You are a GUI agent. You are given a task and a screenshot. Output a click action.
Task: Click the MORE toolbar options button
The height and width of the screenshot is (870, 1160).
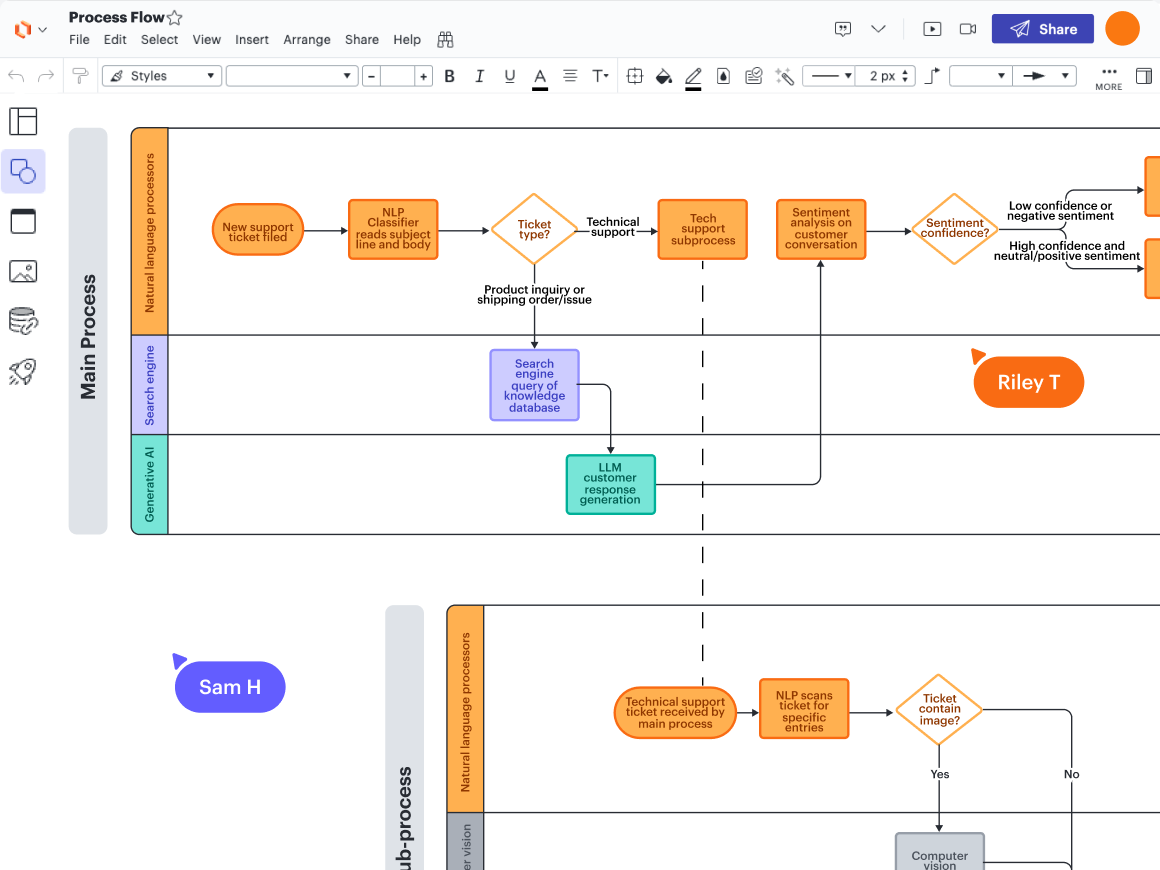click(1108, 77)
